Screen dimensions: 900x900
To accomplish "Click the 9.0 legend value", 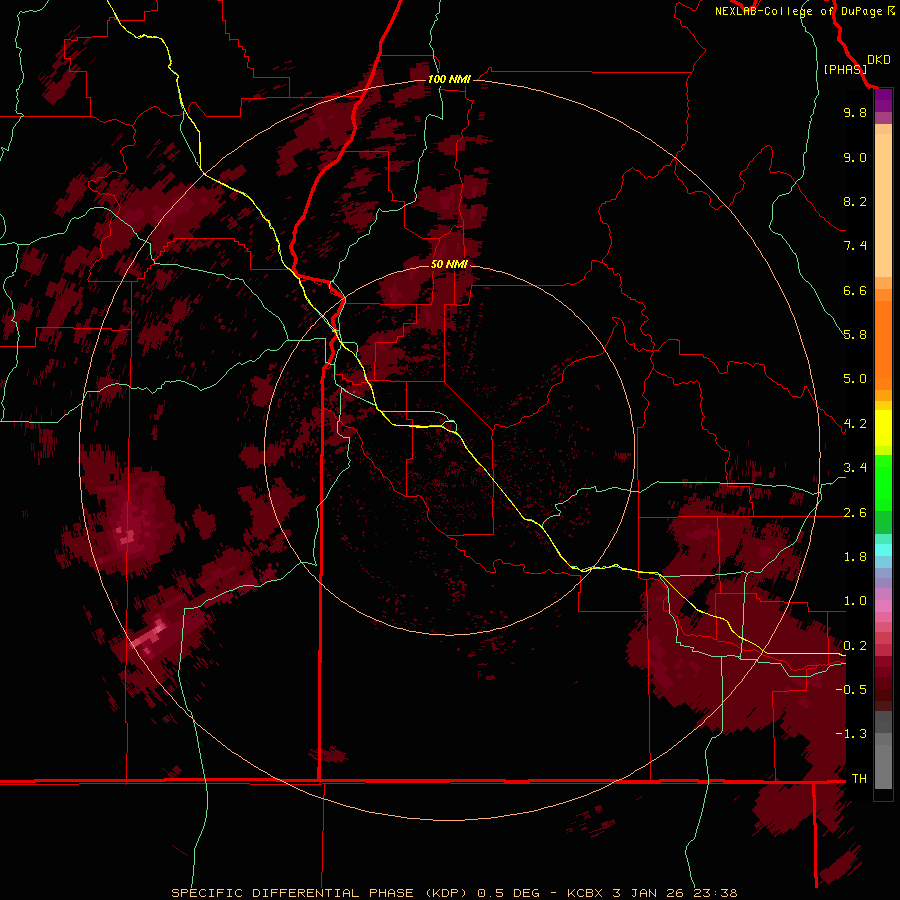I will coord(855,157).
